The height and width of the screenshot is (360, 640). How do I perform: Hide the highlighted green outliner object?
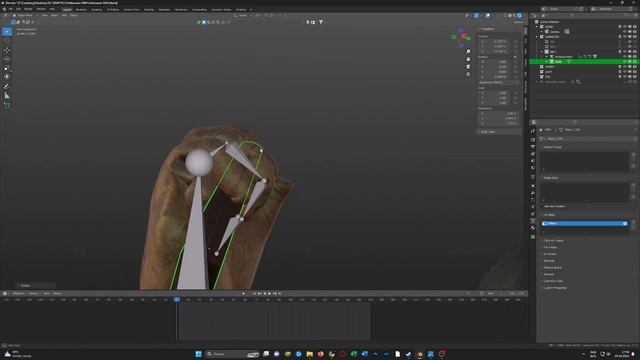[624, 62]
